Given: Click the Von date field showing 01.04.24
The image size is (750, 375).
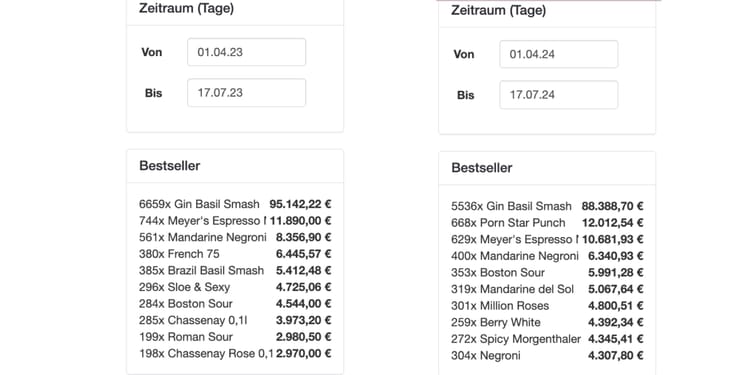Looking at the screenshot, I should click(559, 54).
